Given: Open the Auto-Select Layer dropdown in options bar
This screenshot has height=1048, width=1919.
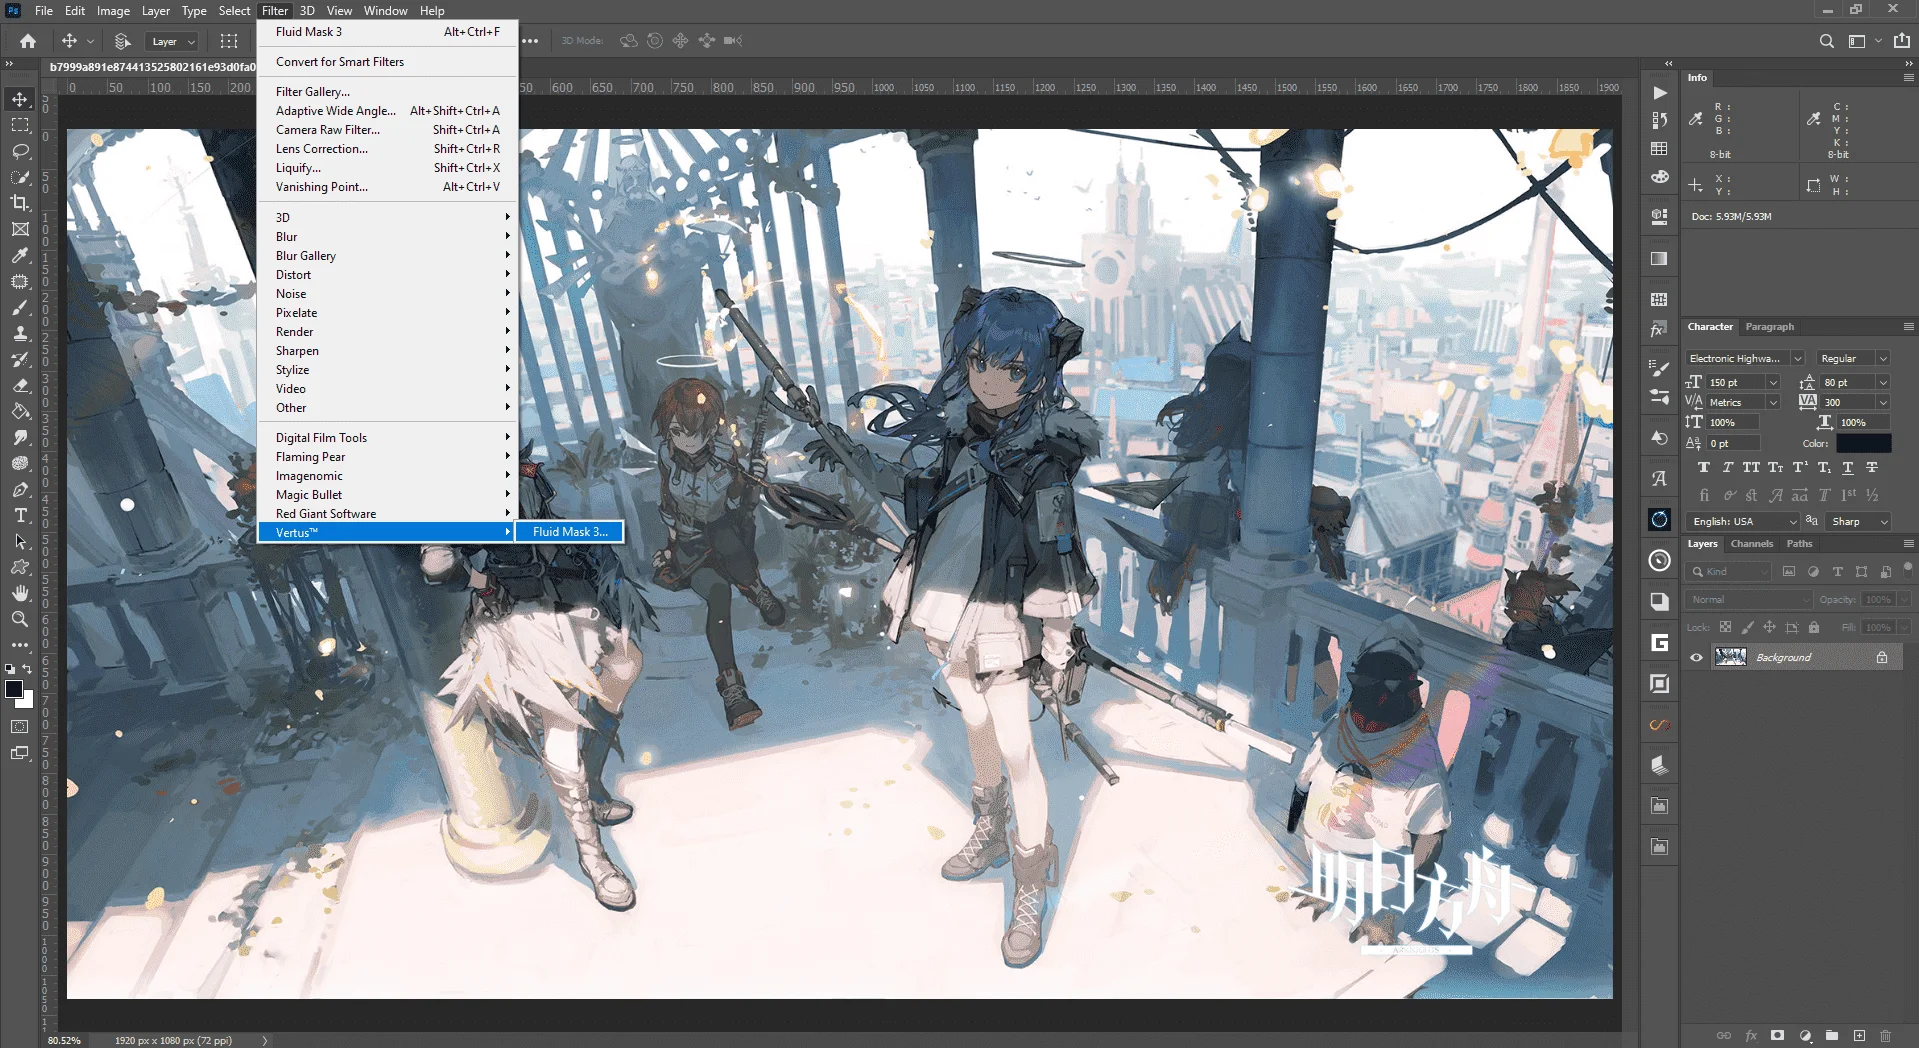Looking at the screenshot, I should [x=171, y=41].
